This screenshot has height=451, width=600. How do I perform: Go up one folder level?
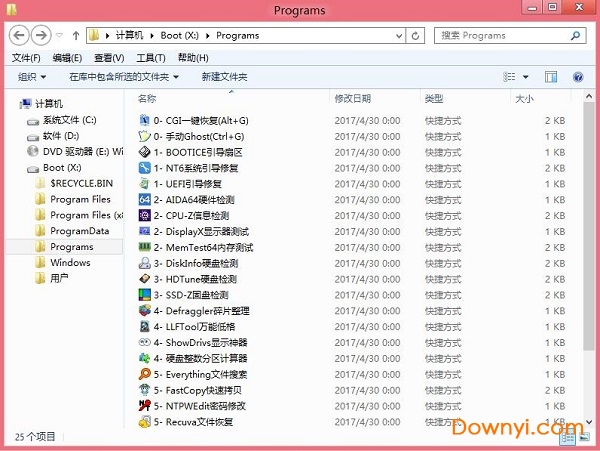point(76,36)
